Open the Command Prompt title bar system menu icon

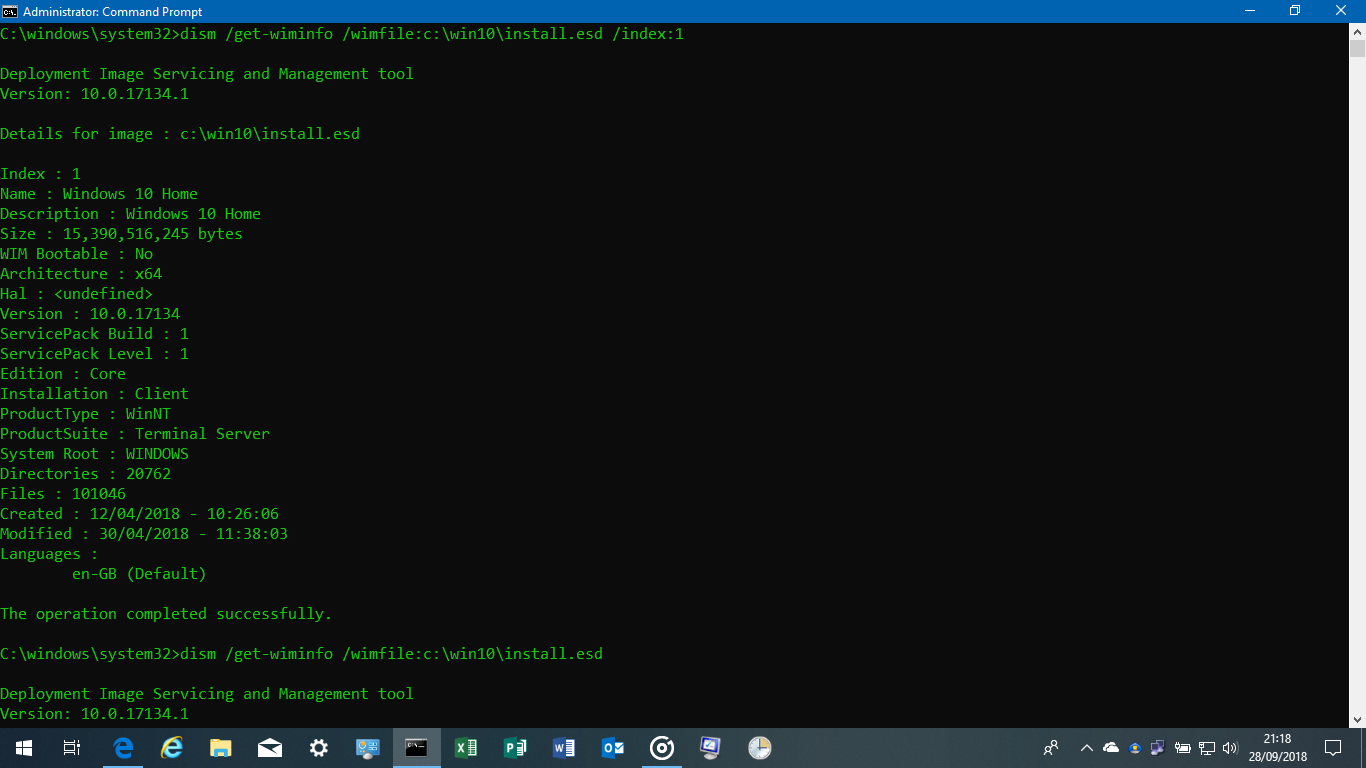11,11
